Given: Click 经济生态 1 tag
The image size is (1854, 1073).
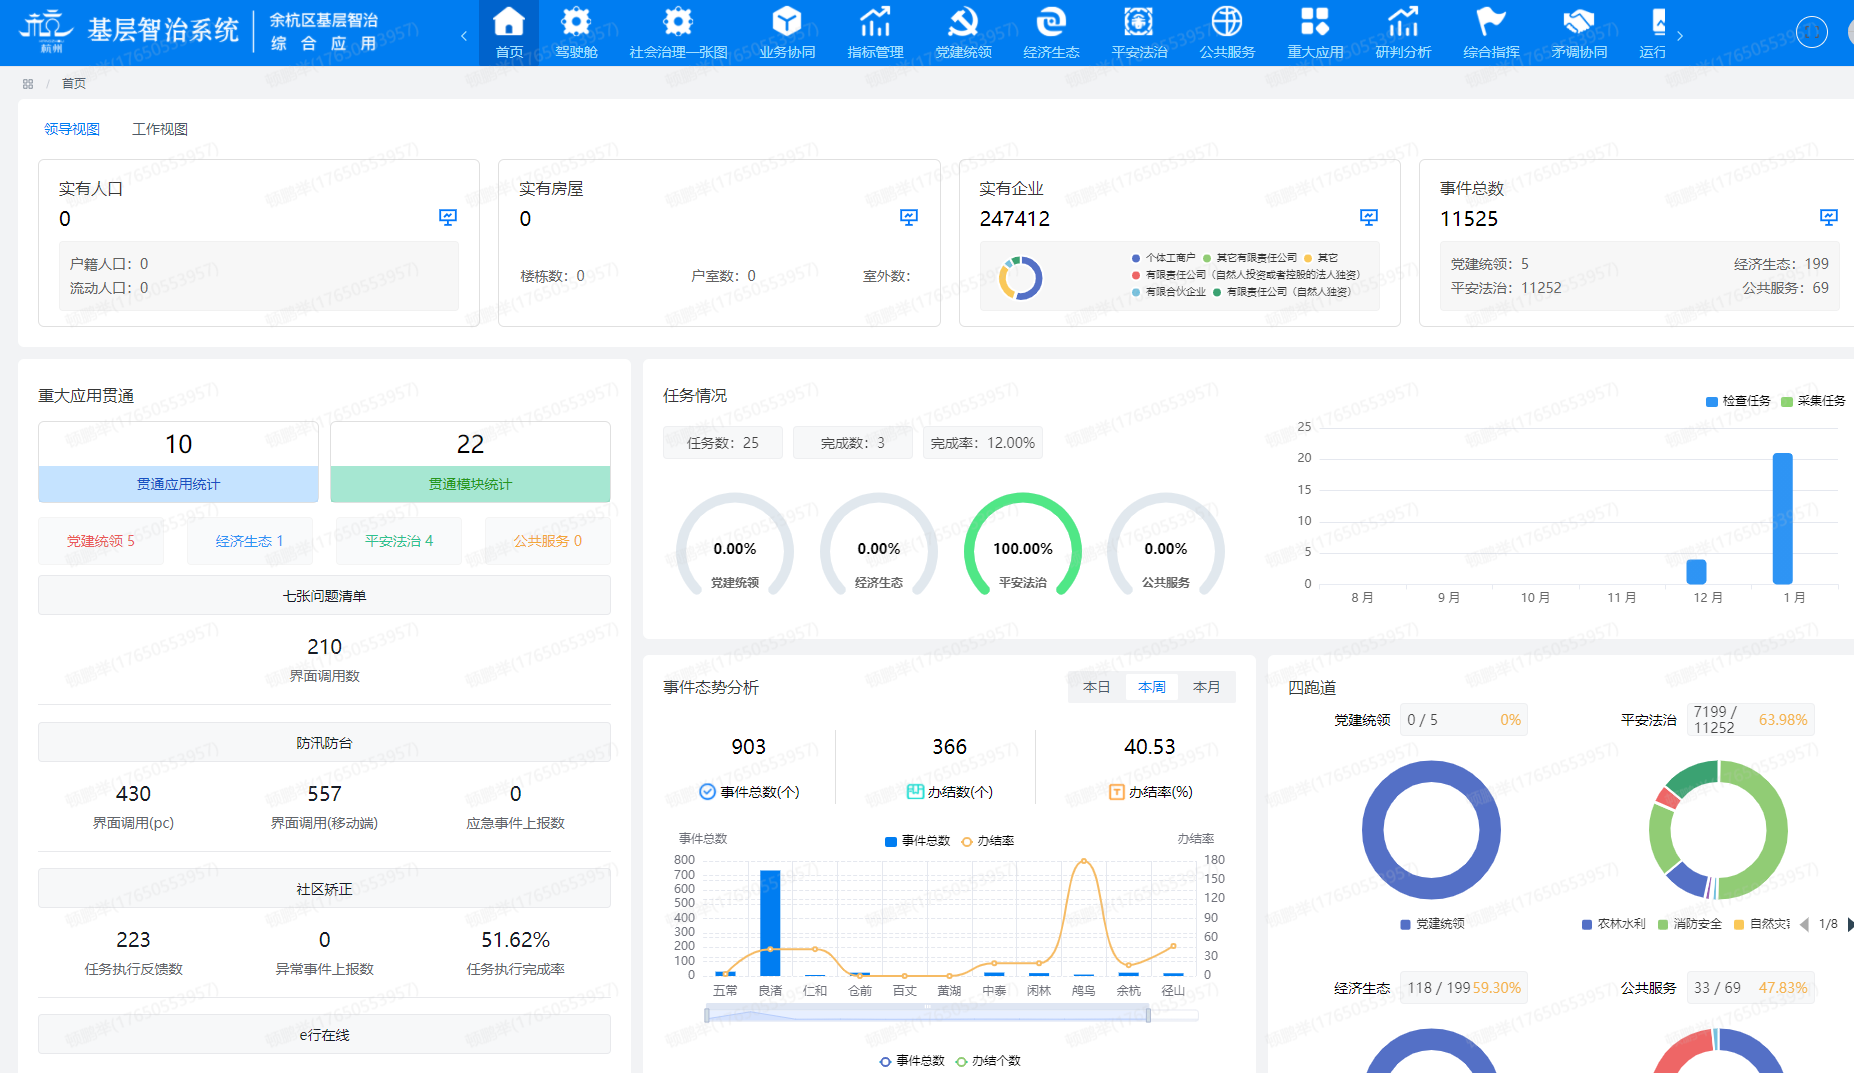Looking at the screenshot, I should [x=250, y=541].
